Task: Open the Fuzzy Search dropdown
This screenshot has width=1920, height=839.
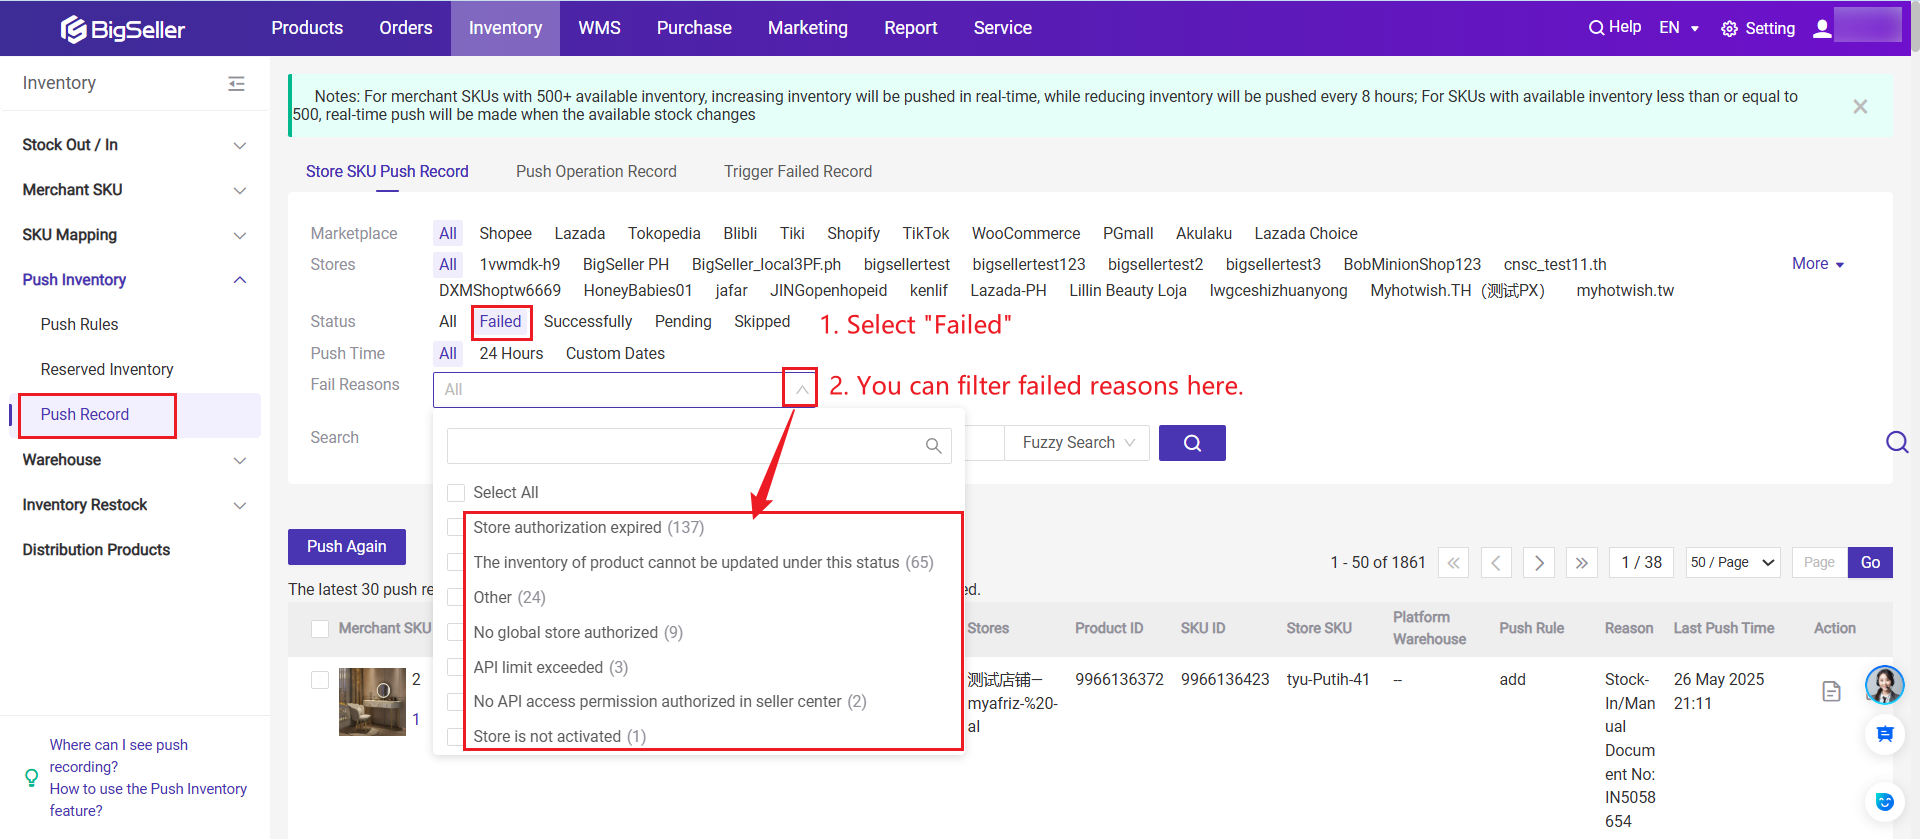Action: pyautogui.click(x=1077, y=443)
